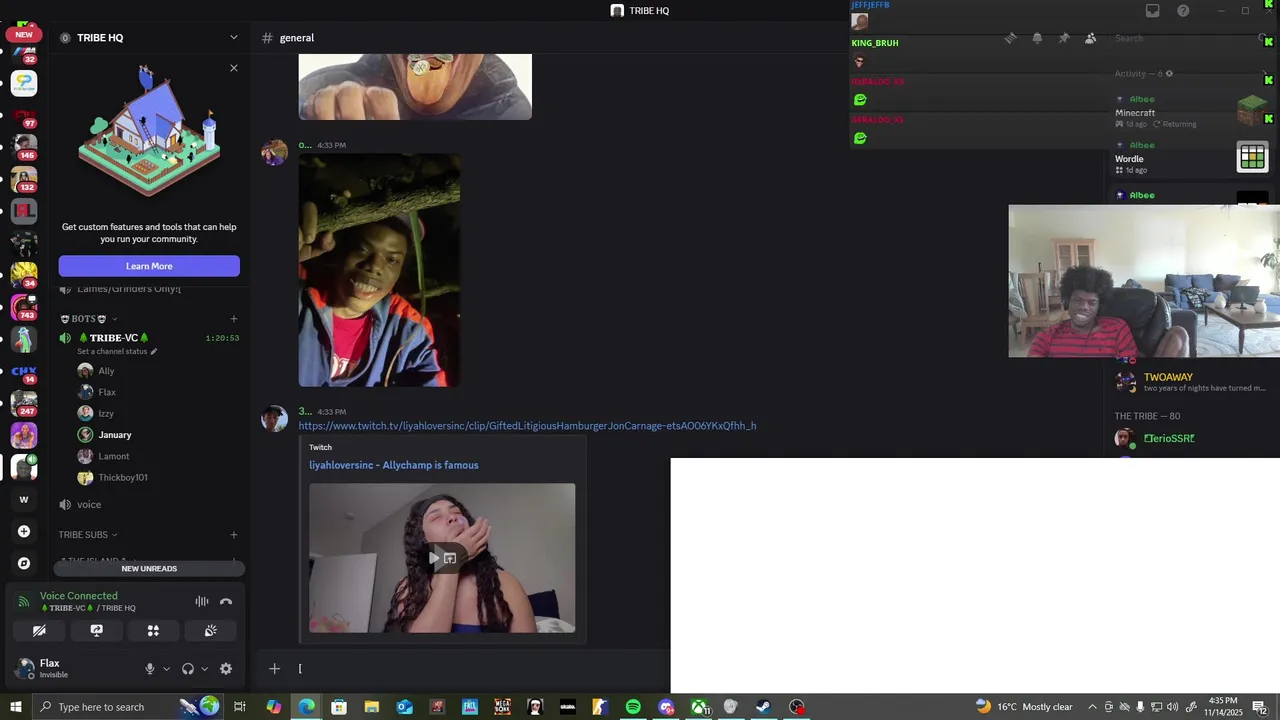1280x720 pixels.
Task: Open the Help question mark icon
Action: [x=1183, y=11]
